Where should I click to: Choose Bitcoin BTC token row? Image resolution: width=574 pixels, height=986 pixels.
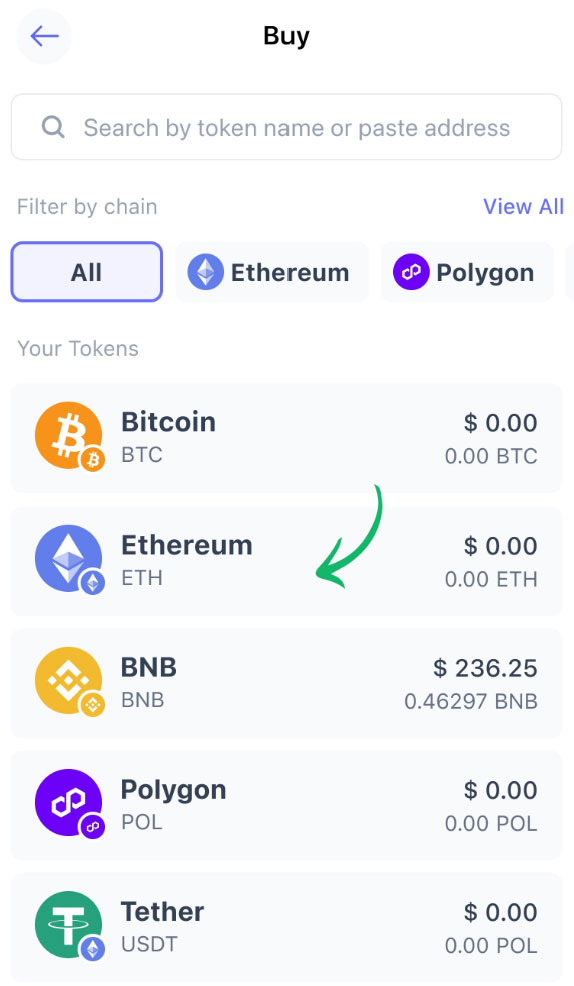click(287, 438)
